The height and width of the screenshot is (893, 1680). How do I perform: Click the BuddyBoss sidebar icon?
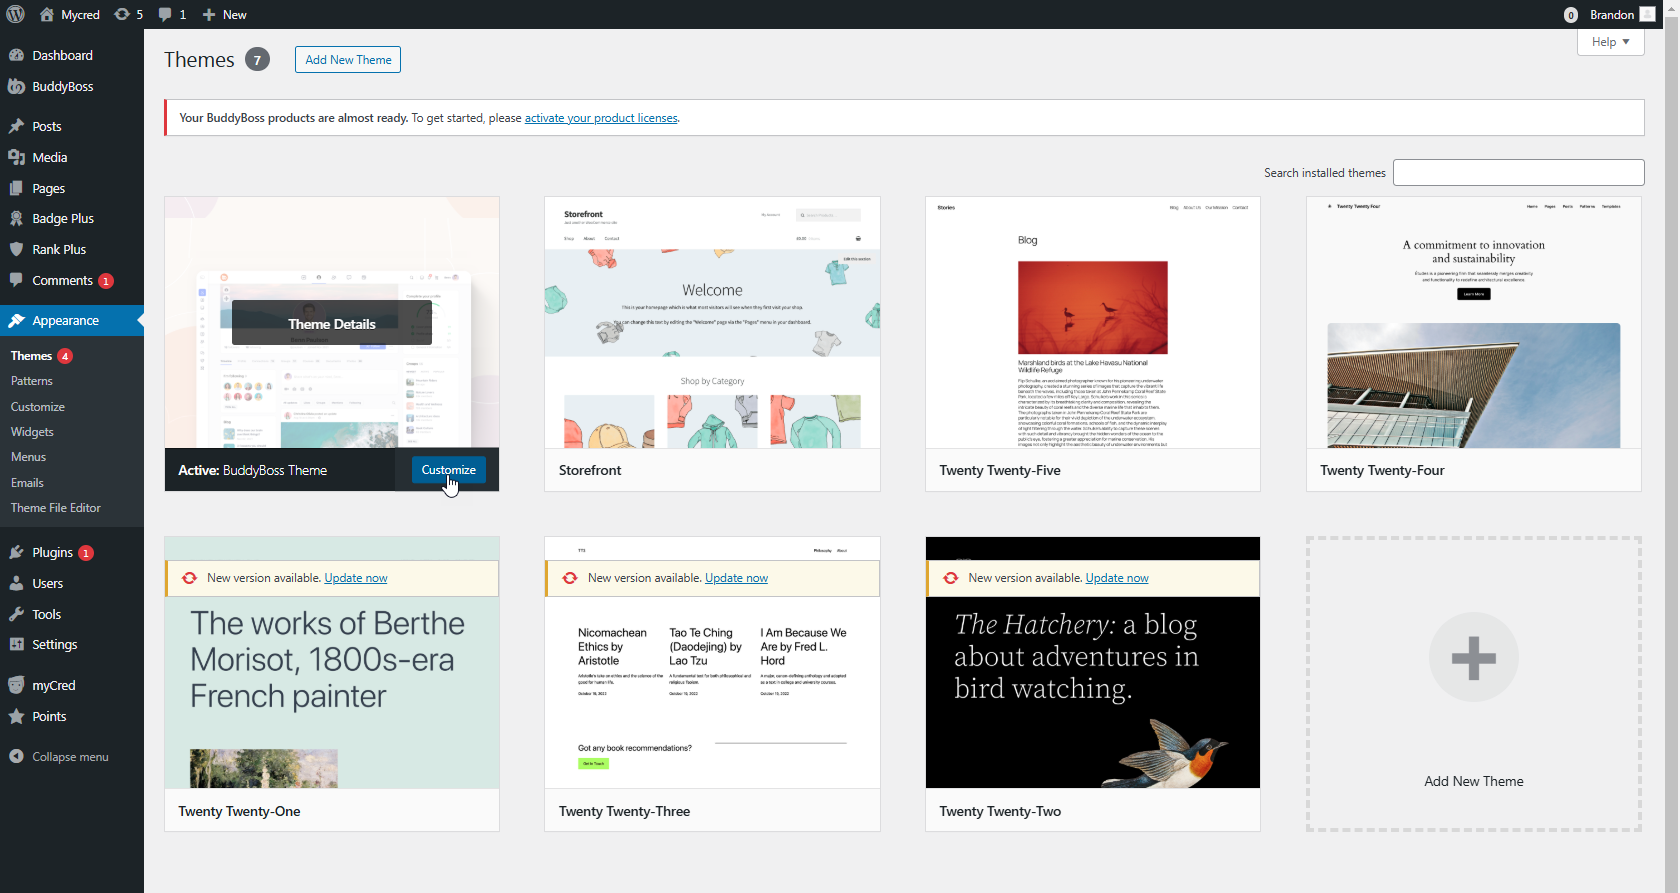tap(16, 86)
